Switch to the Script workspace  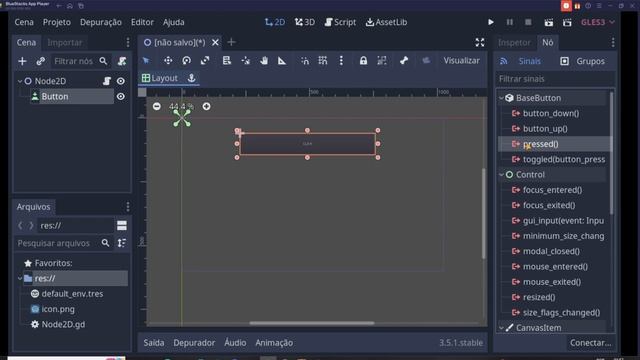point(340,22)
